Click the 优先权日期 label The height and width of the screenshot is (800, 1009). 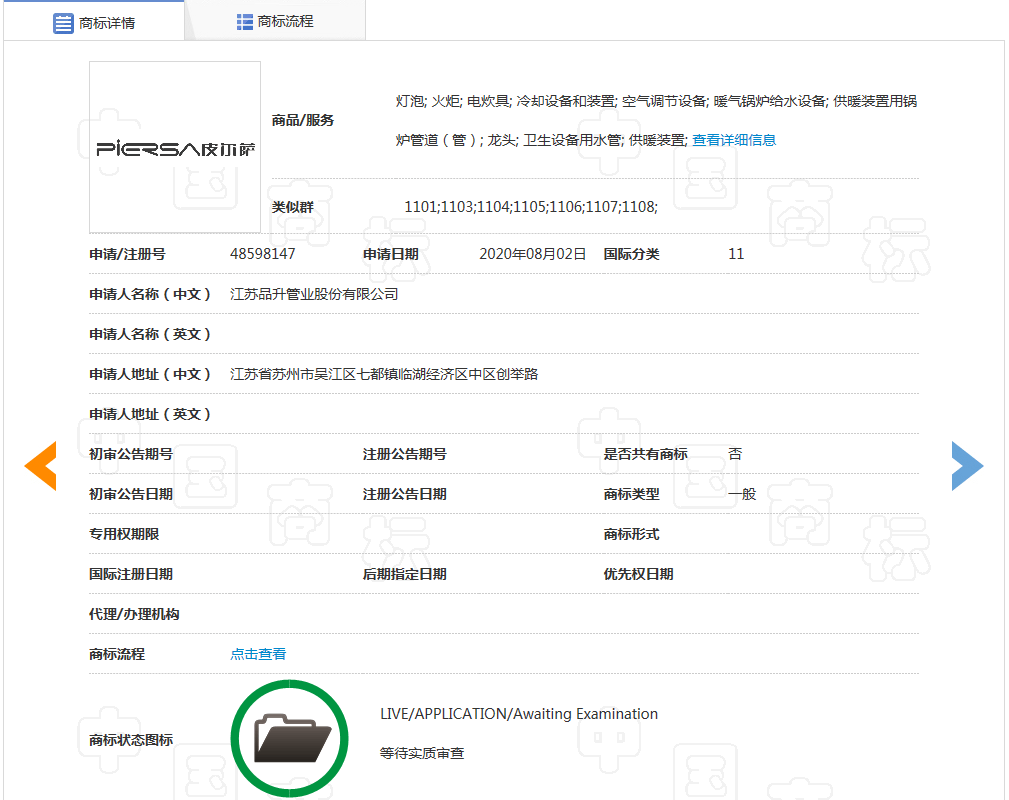[x=638, y=573]
